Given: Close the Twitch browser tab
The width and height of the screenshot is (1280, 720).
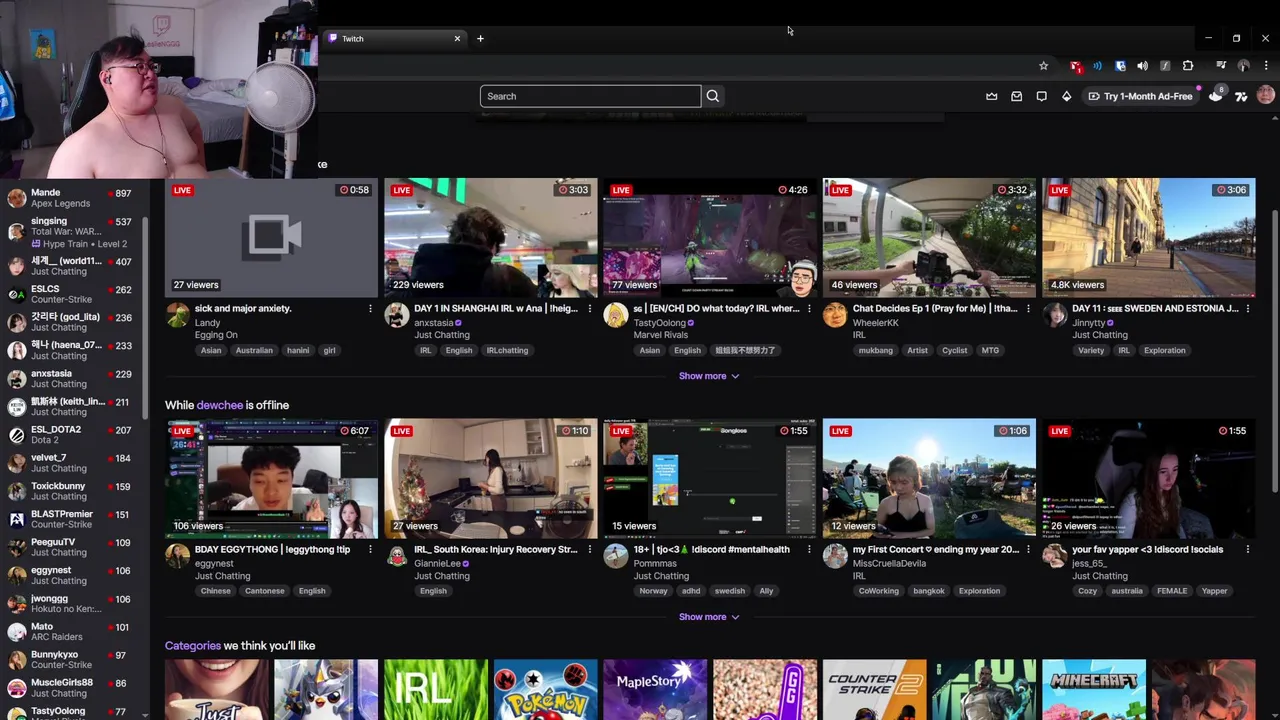Looking at the screenshot, I should [x=457, y=38].
